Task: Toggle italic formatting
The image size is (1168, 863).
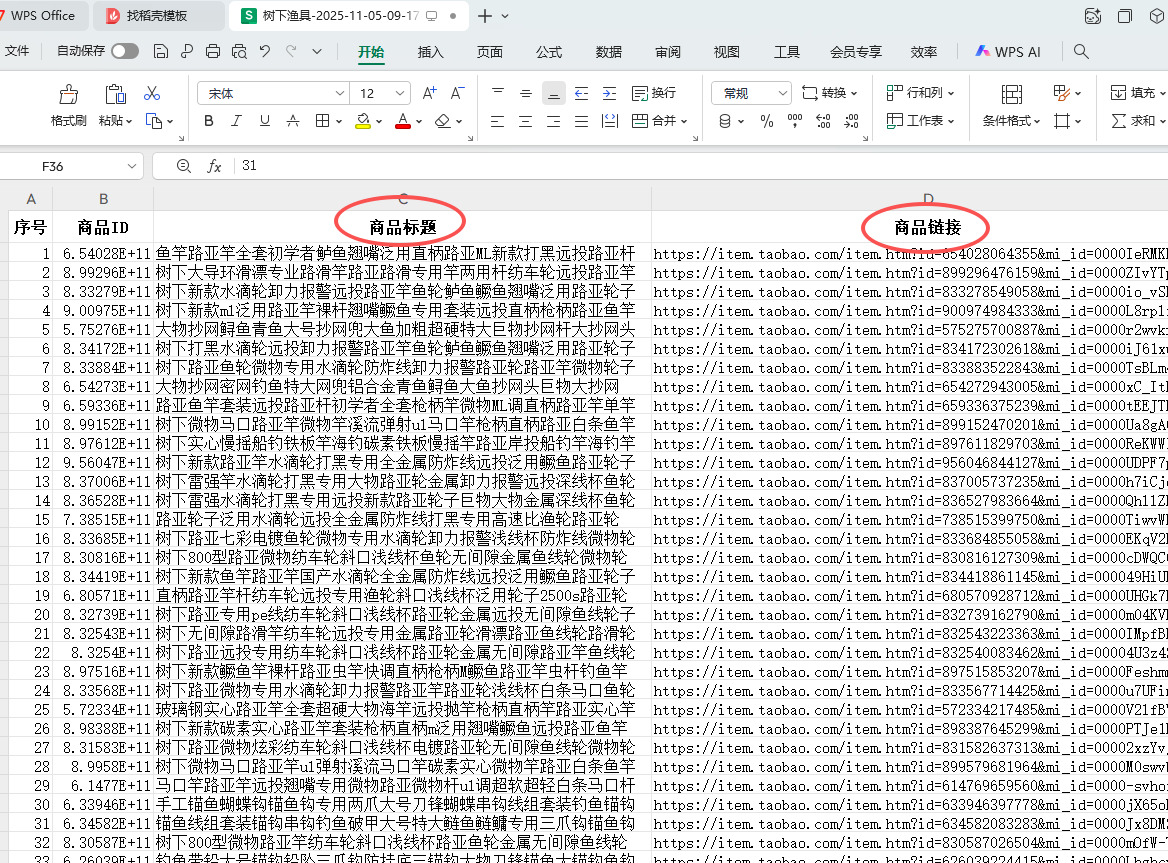Action: pos(237,121)
